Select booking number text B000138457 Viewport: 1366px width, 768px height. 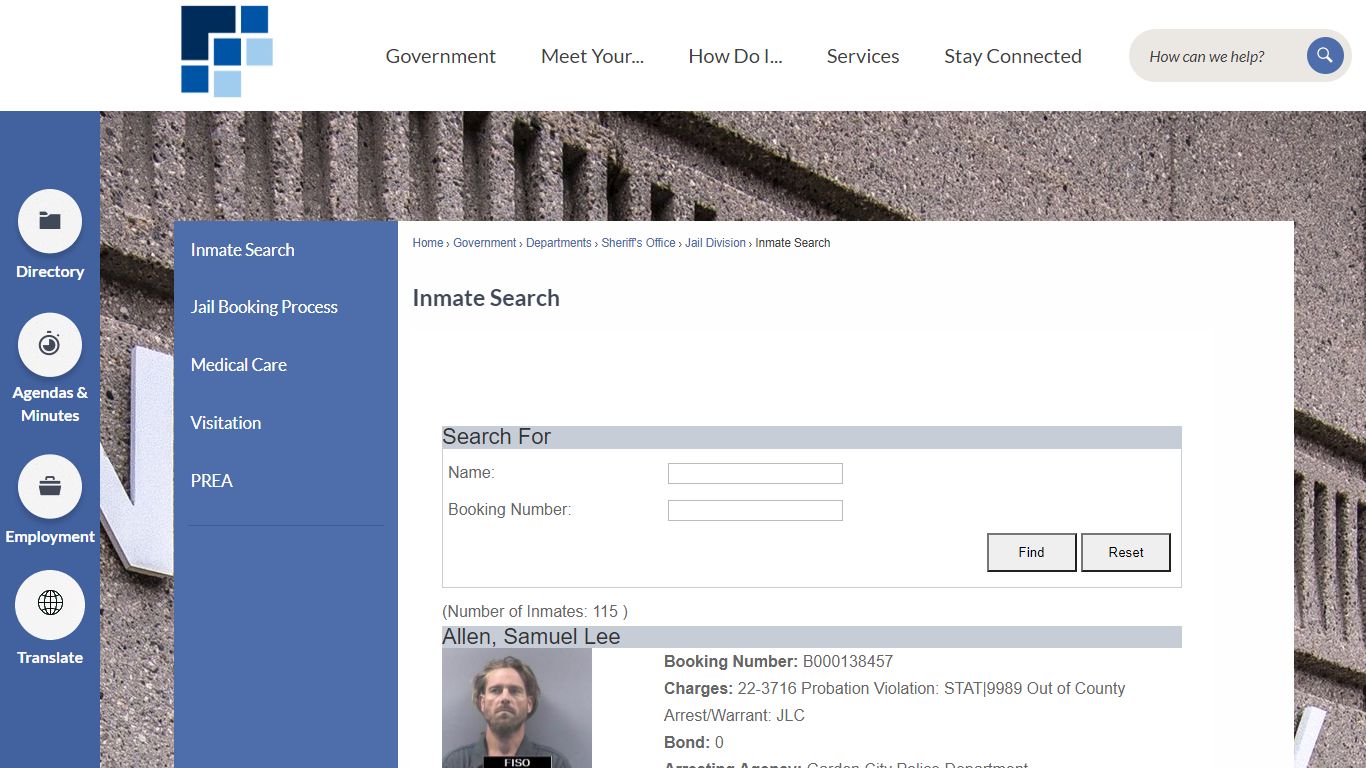848,662
